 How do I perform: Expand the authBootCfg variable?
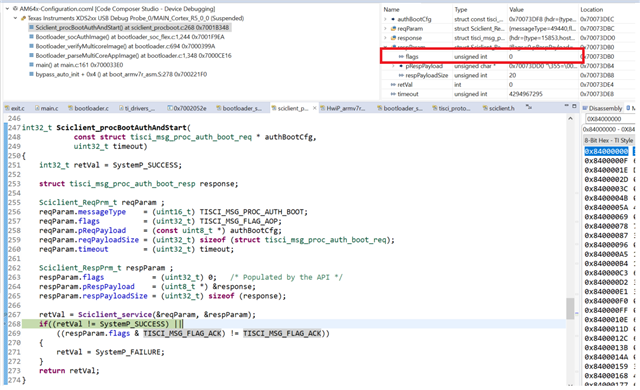(385, 19)
